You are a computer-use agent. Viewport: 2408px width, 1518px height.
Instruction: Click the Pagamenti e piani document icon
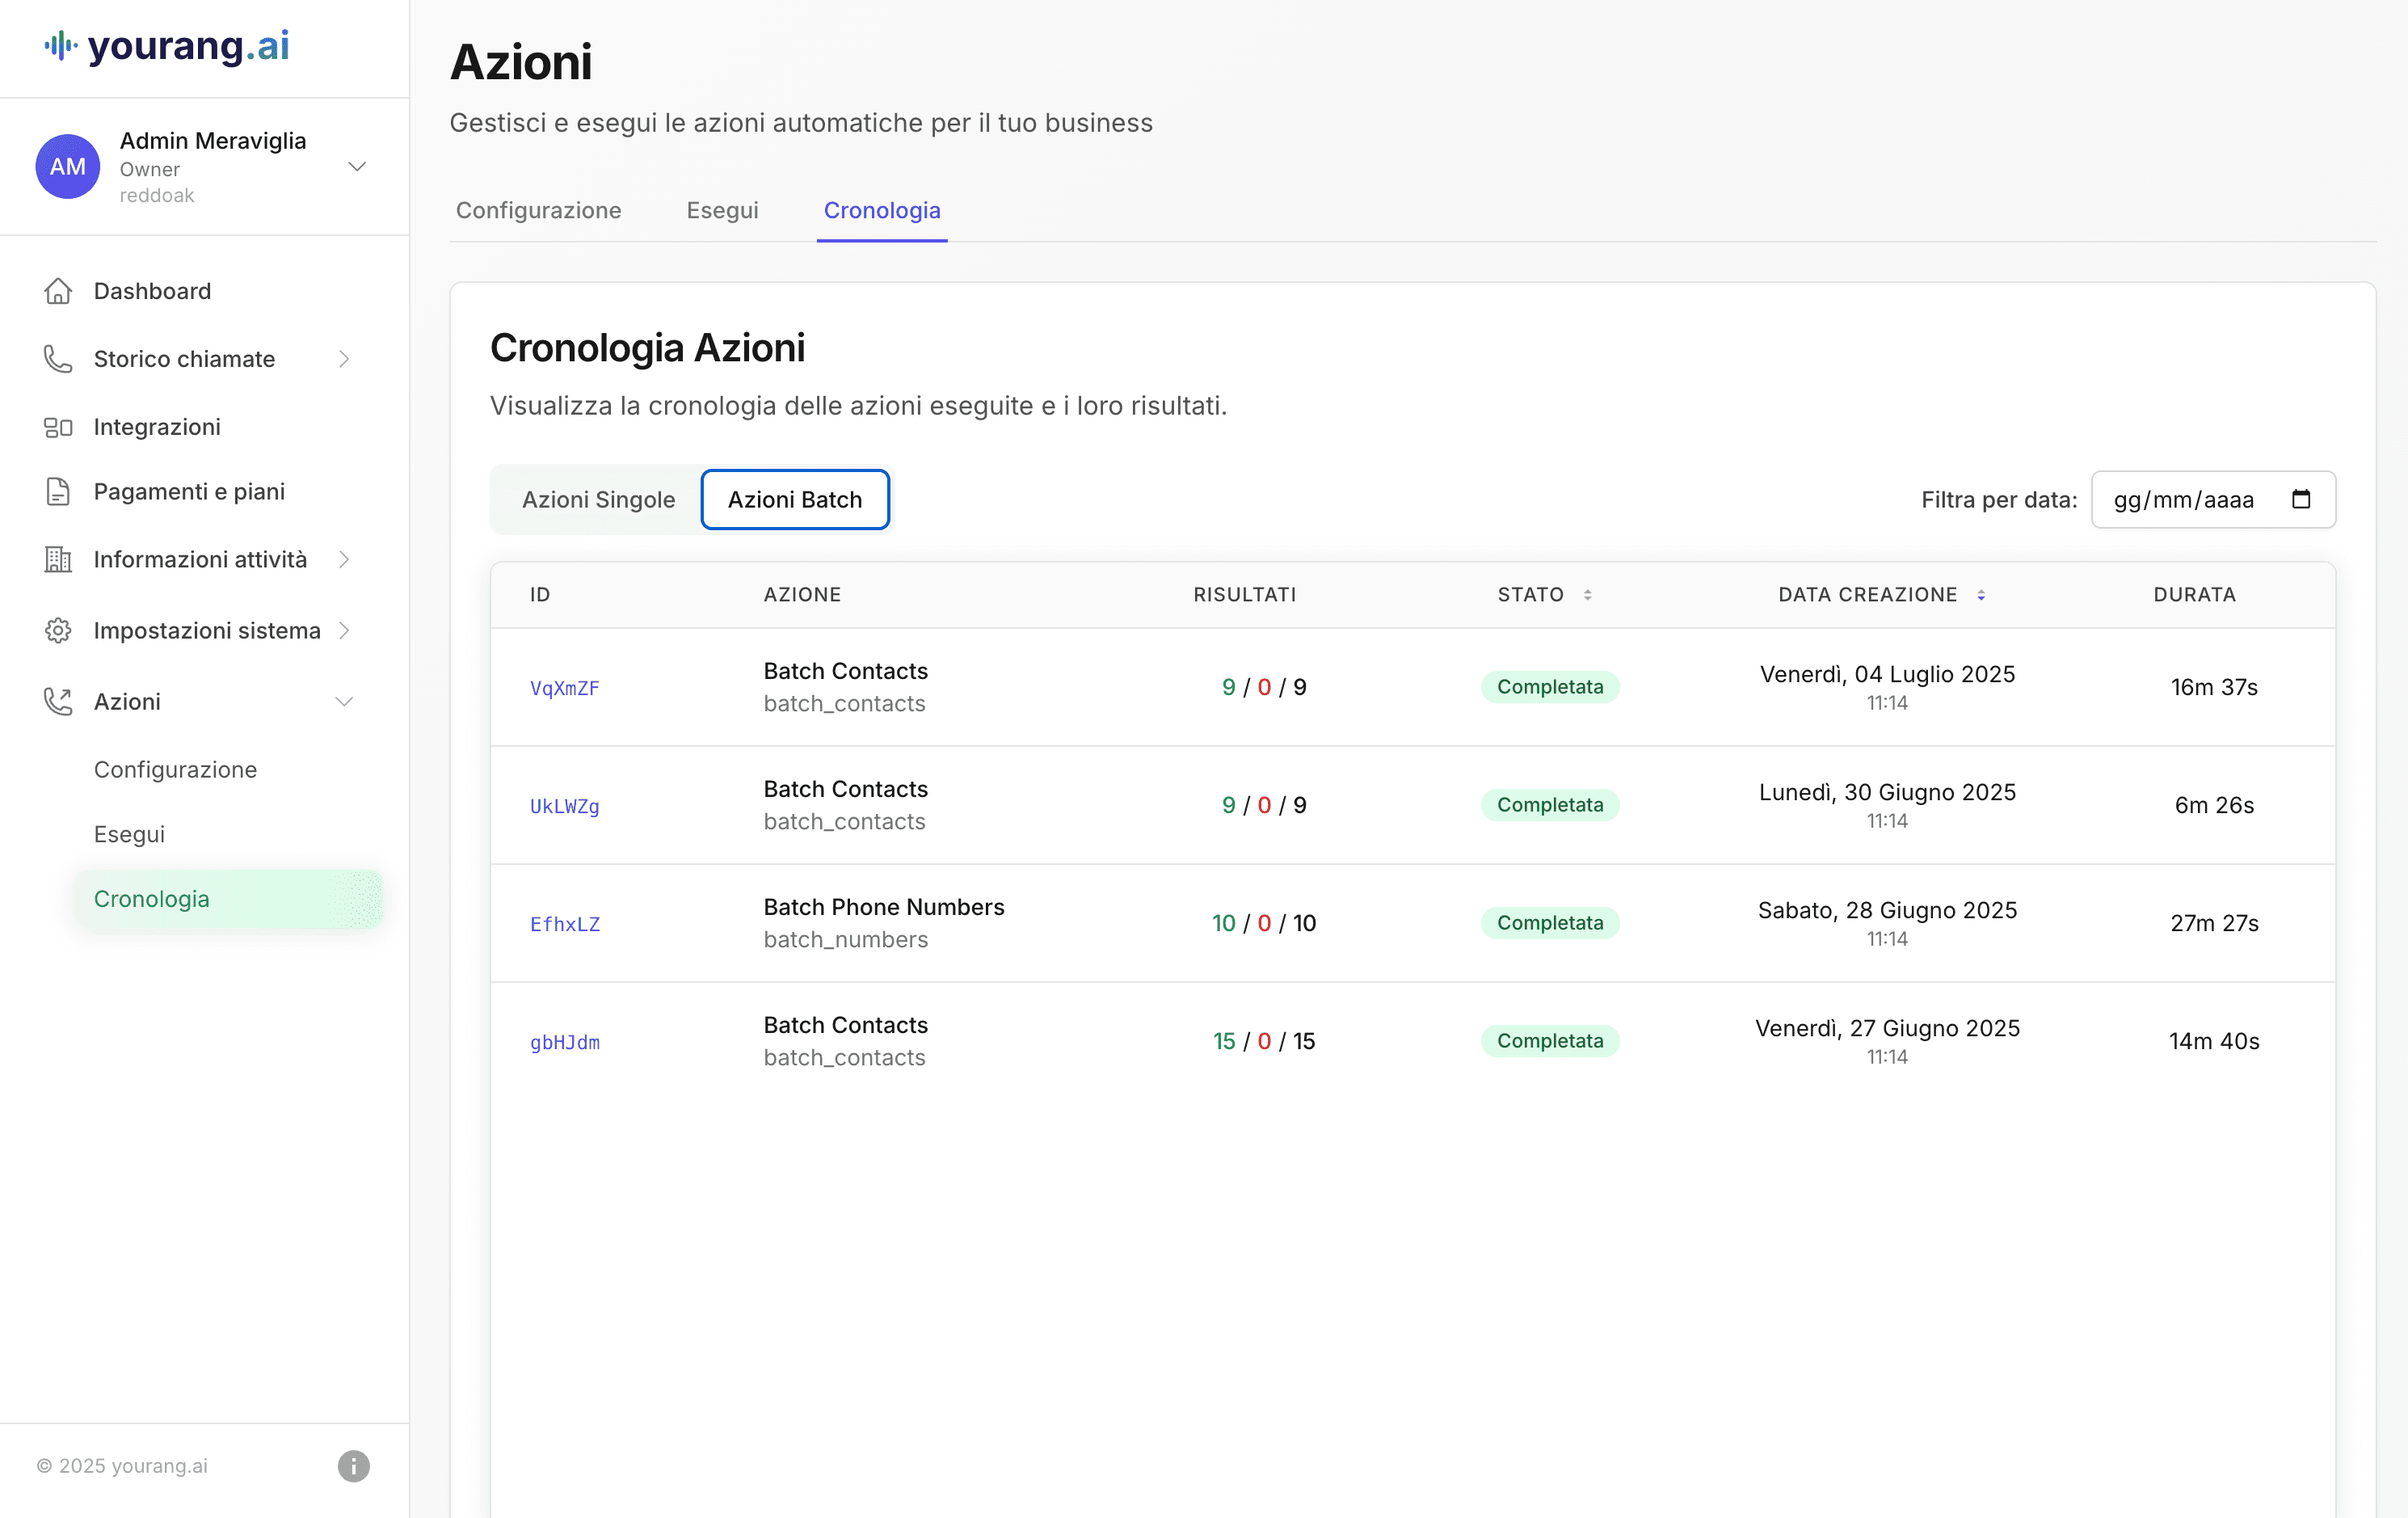coord(58,491)
